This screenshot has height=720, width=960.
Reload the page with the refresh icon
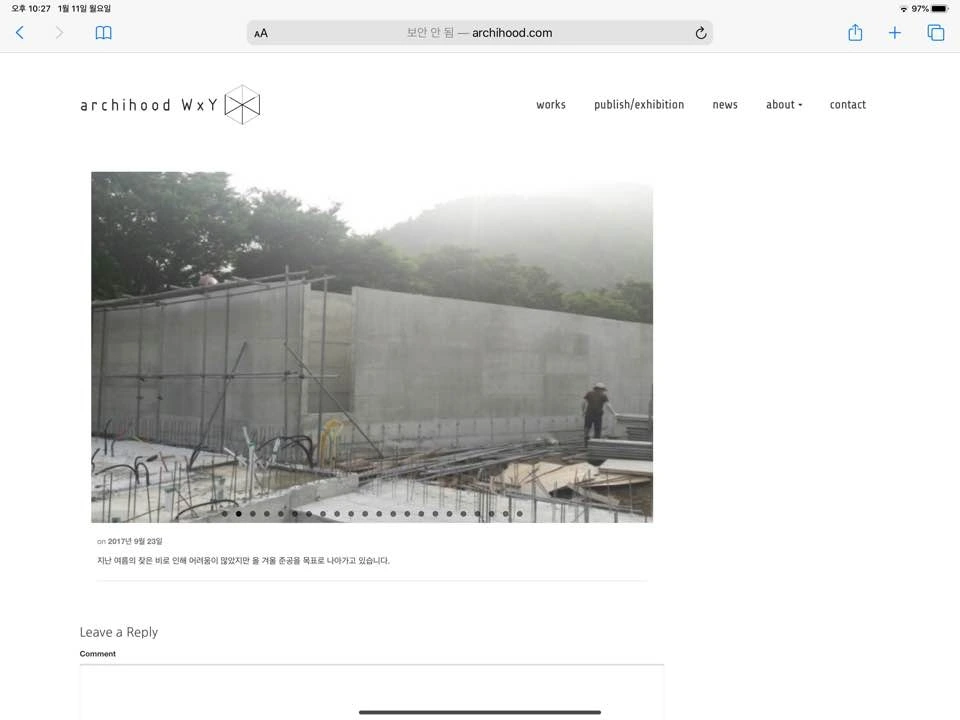point(701,33)
